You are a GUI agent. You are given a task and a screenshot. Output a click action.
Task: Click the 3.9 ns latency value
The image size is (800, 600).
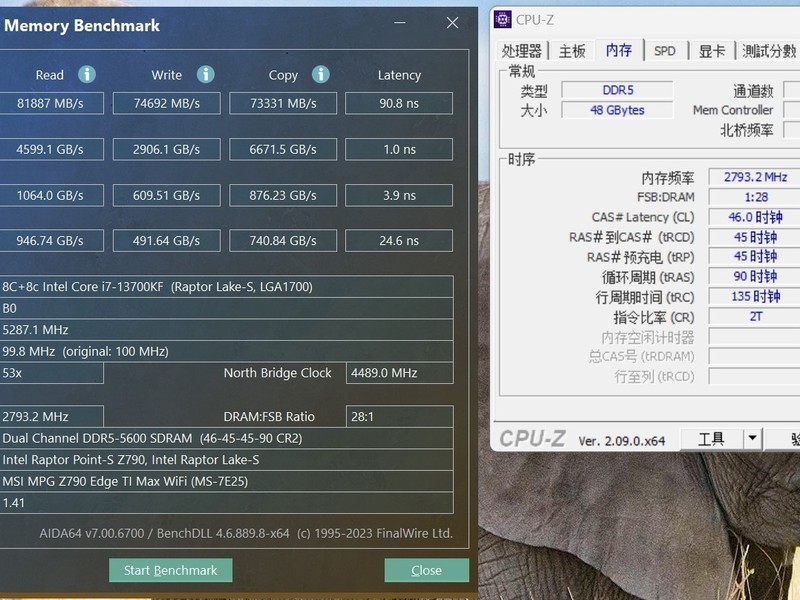coord(399,195)
